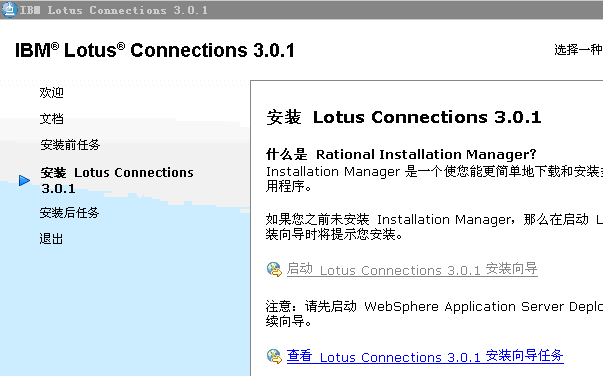Click the large IBM Lotus Connections 3.0.1 banner title

(x=155, y=50)
